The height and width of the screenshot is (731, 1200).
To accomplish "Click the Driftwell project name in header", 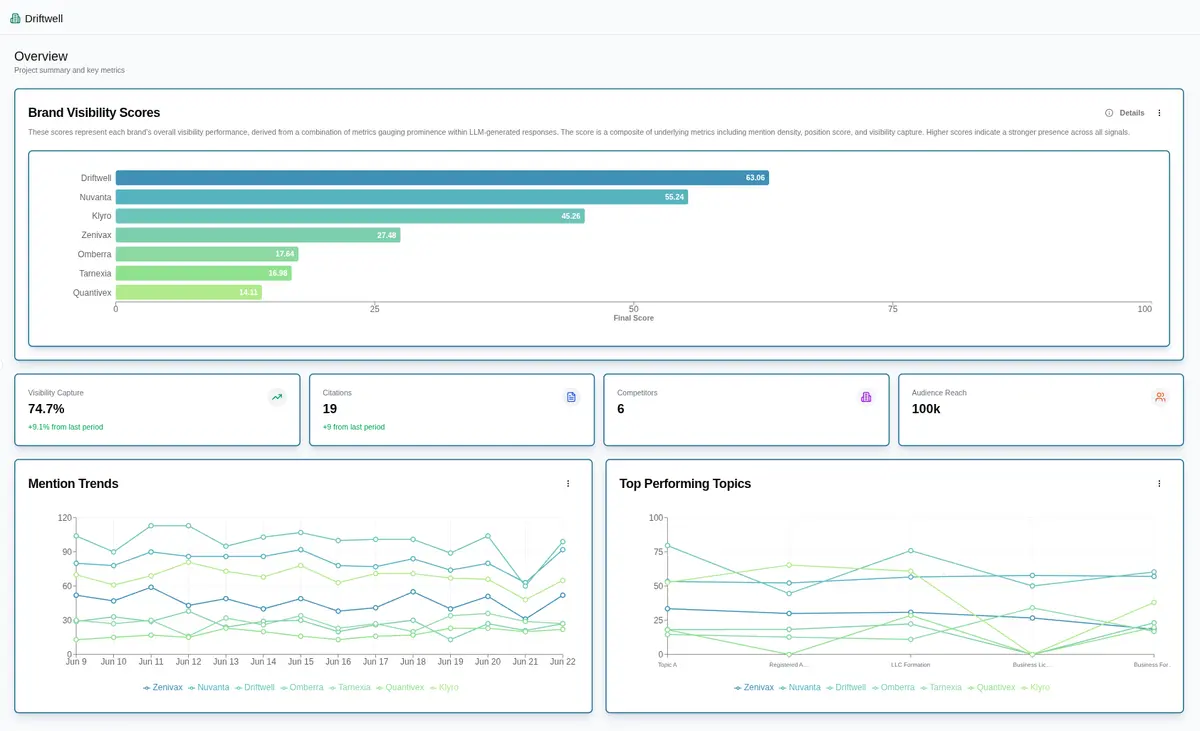I will (43, 18).
